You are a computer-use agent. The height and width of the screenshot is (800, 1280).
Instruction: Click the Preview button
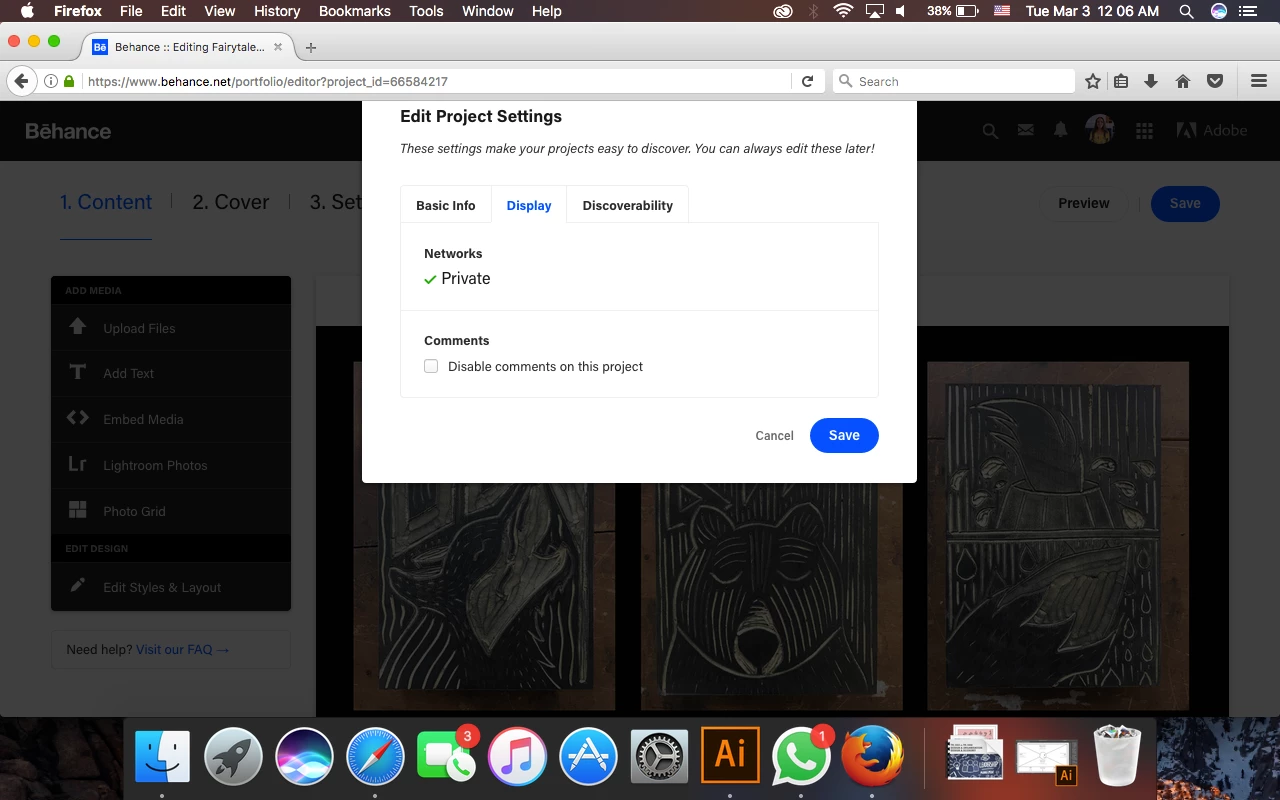pyautogui.click(x=1084, y=203)
